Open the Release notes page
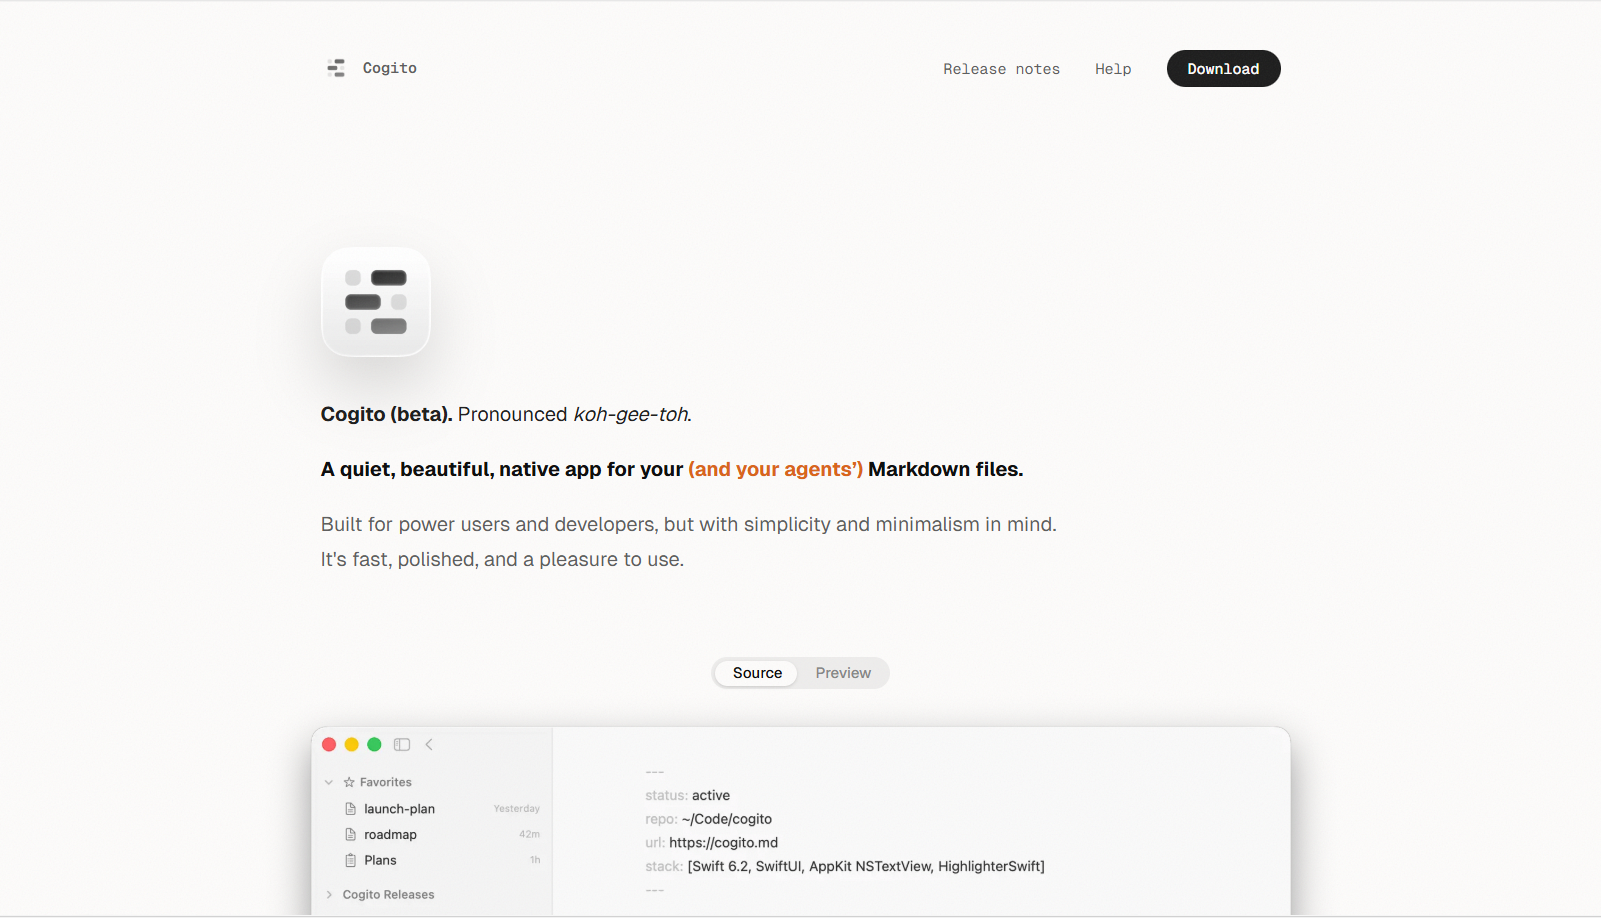Screen dimensions: 1601x920 point(1001,69)
